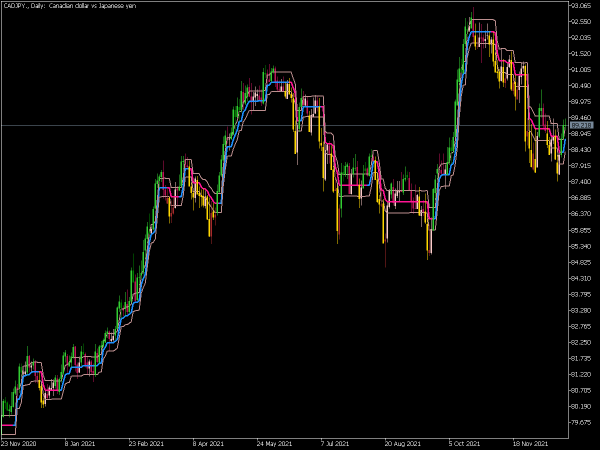This screenshot has width=600, height=450.
Task: Click the 89.975 price axis label
Action: 580,102
